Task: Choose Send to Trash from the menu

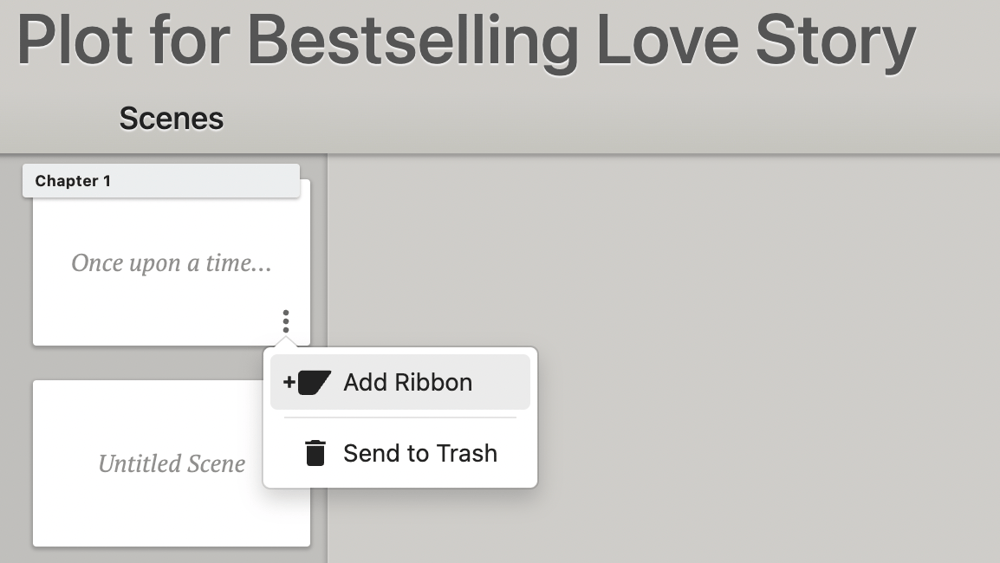Action: tap(400, 453)
